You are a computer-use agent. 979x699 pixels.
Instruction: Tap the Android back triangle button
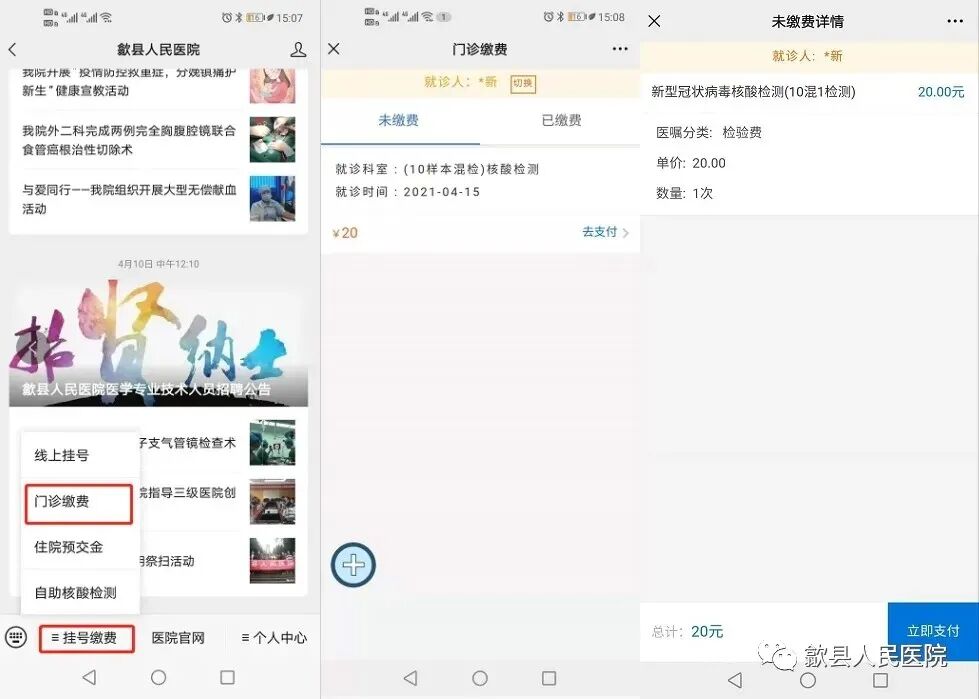coord(89,677)
